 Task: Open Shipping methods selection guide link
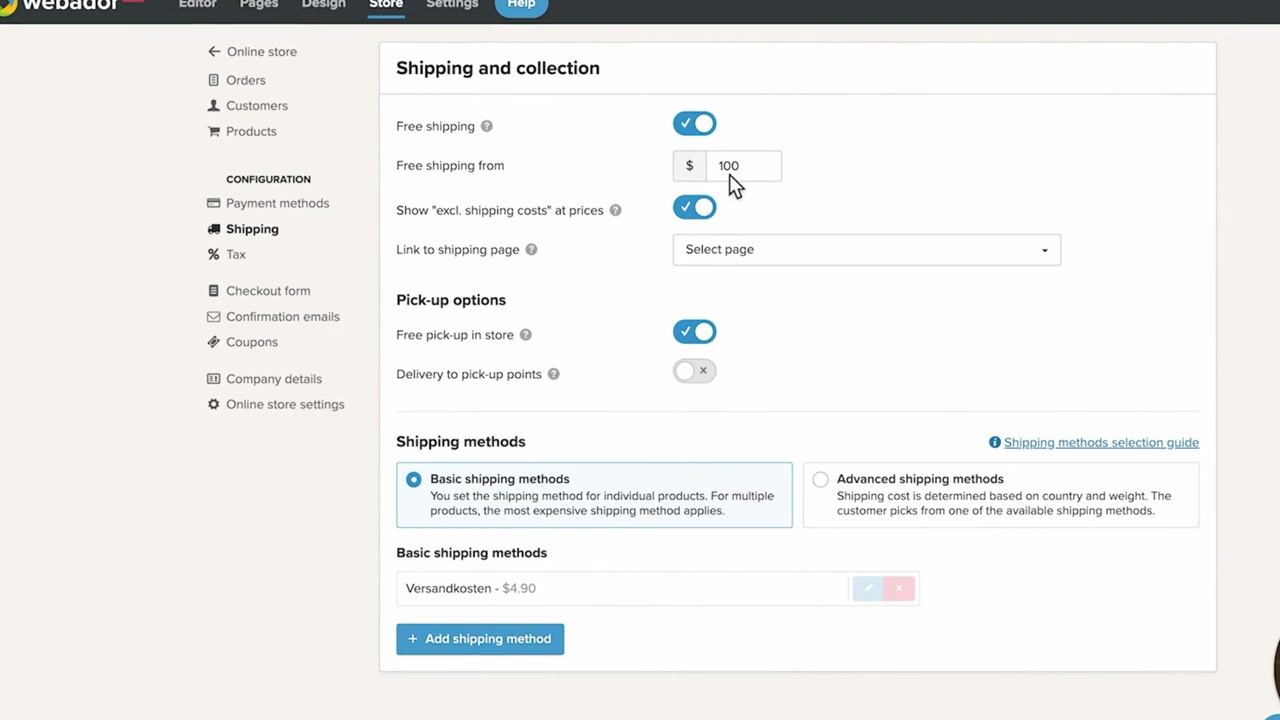[1101, 442]
